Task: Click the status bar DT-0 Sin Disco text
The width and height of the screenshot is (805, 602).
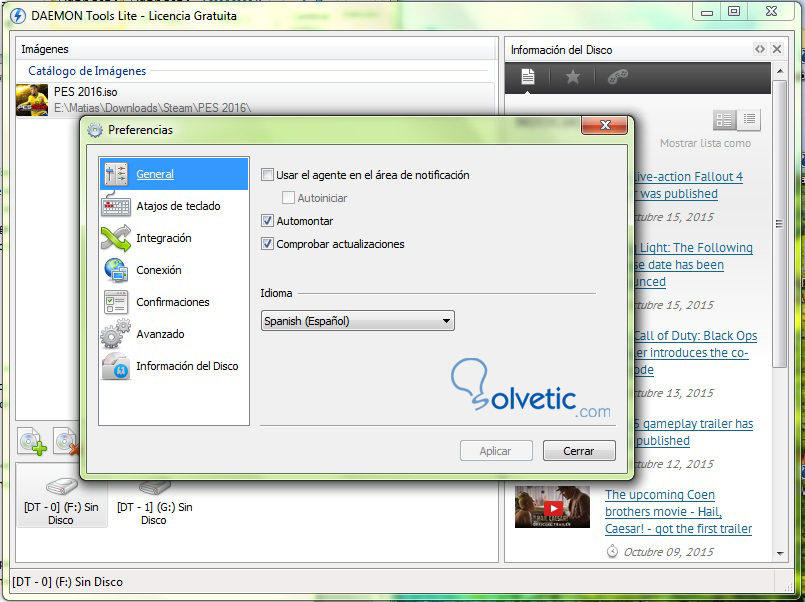Action: point(67,582)
